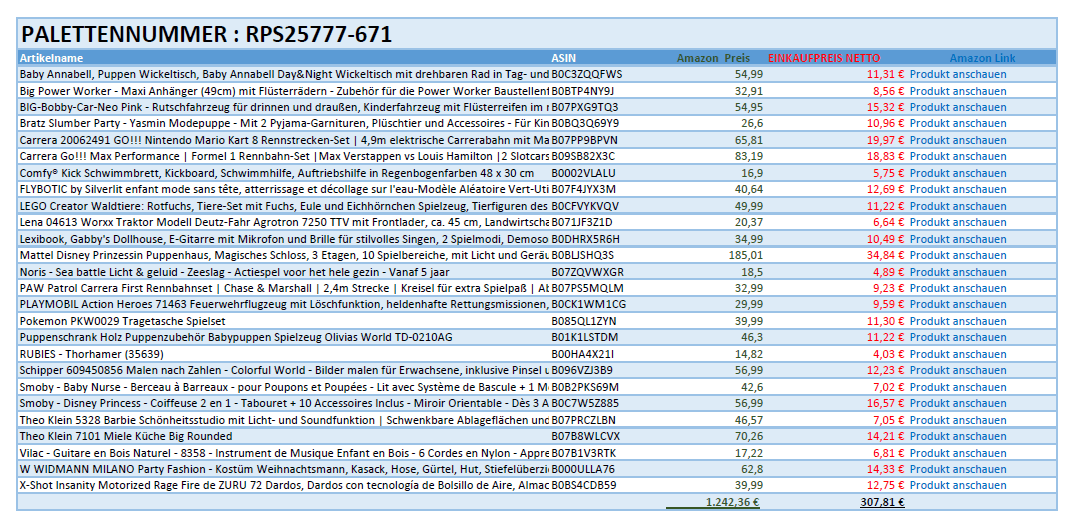
Task: Click the 185,01 Amazon price cell
Action: pos(746,255)
